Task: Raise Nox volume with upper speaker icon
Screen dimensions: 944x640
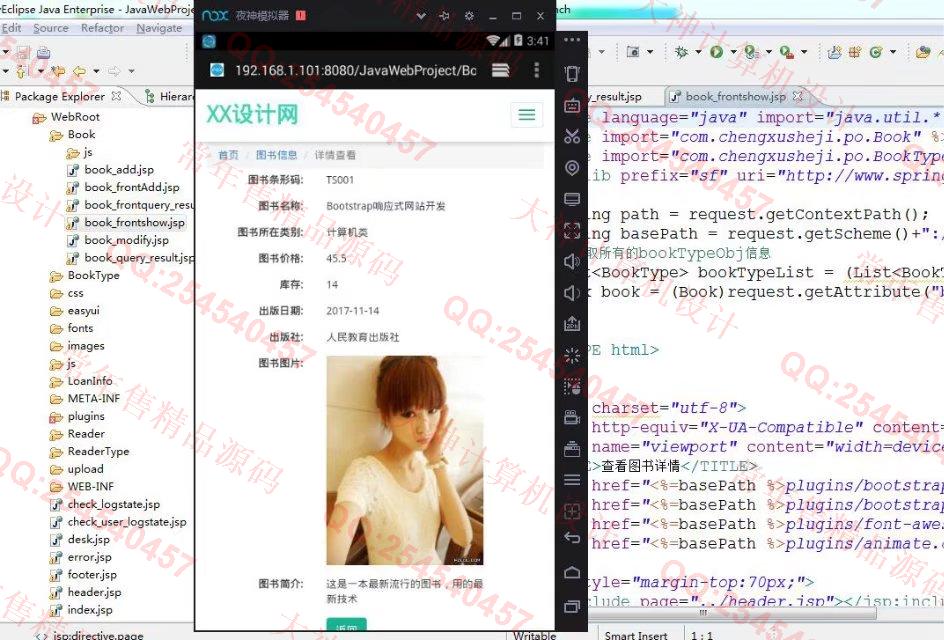Action: click(x=572, y=261)
